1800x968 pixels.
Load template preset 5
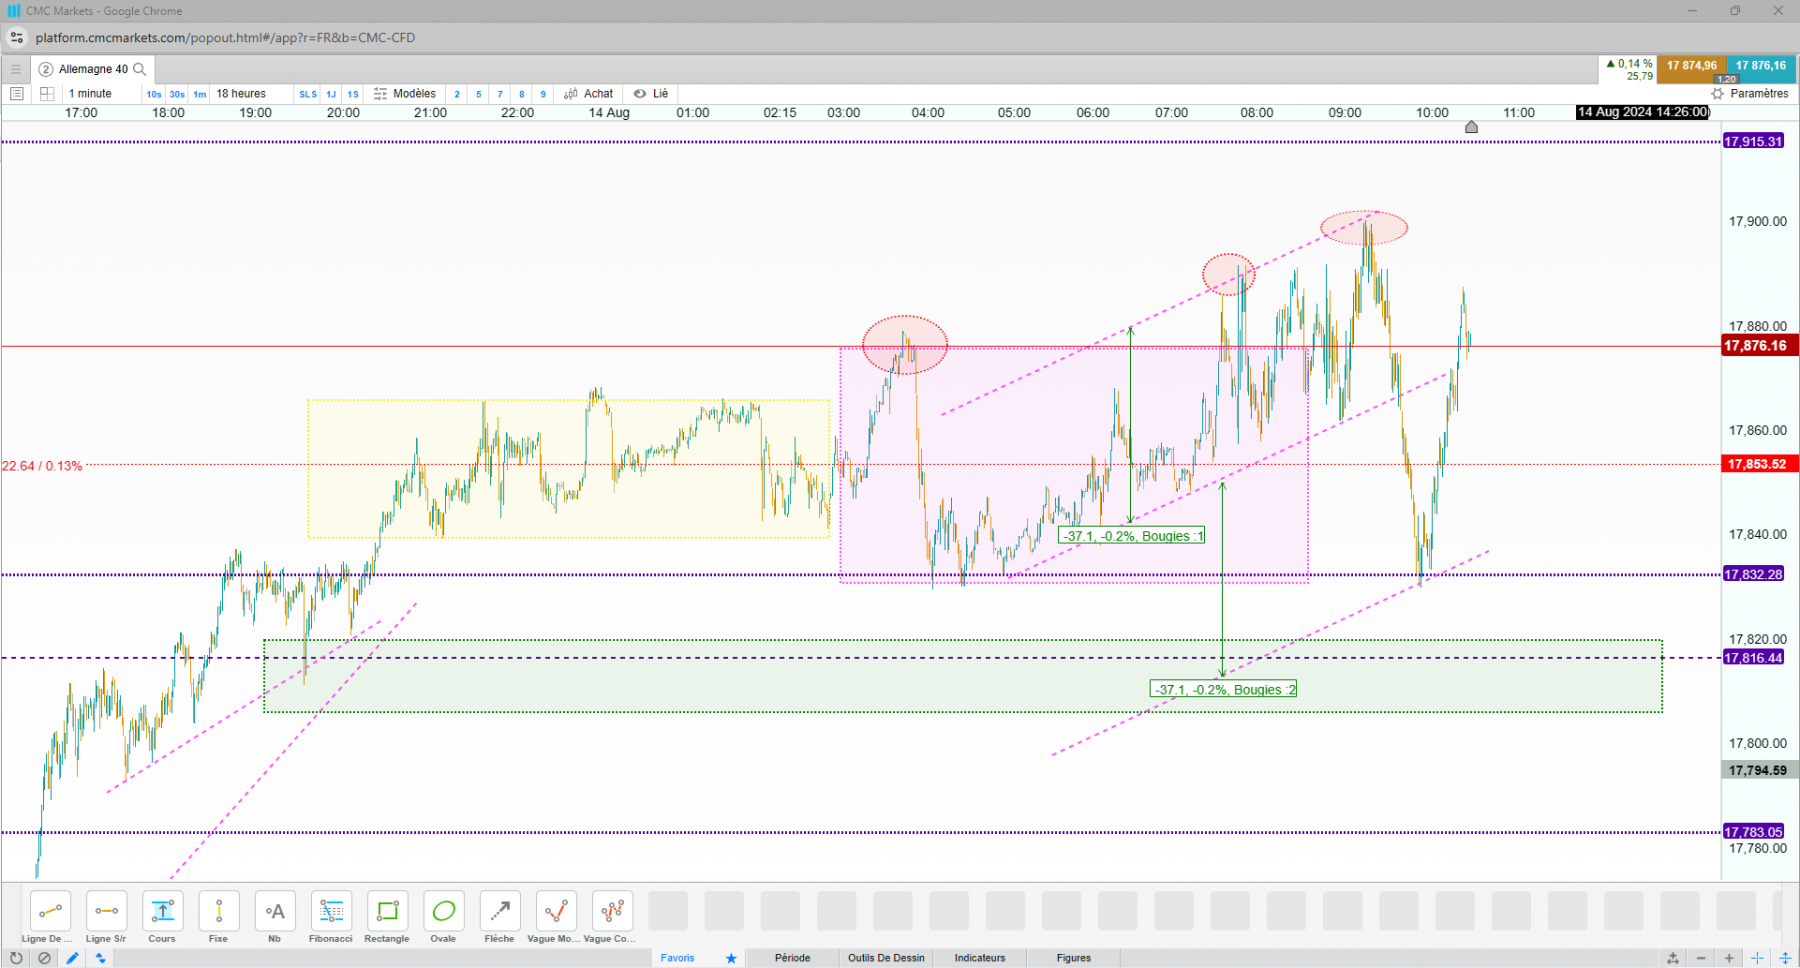coord(479,94)
